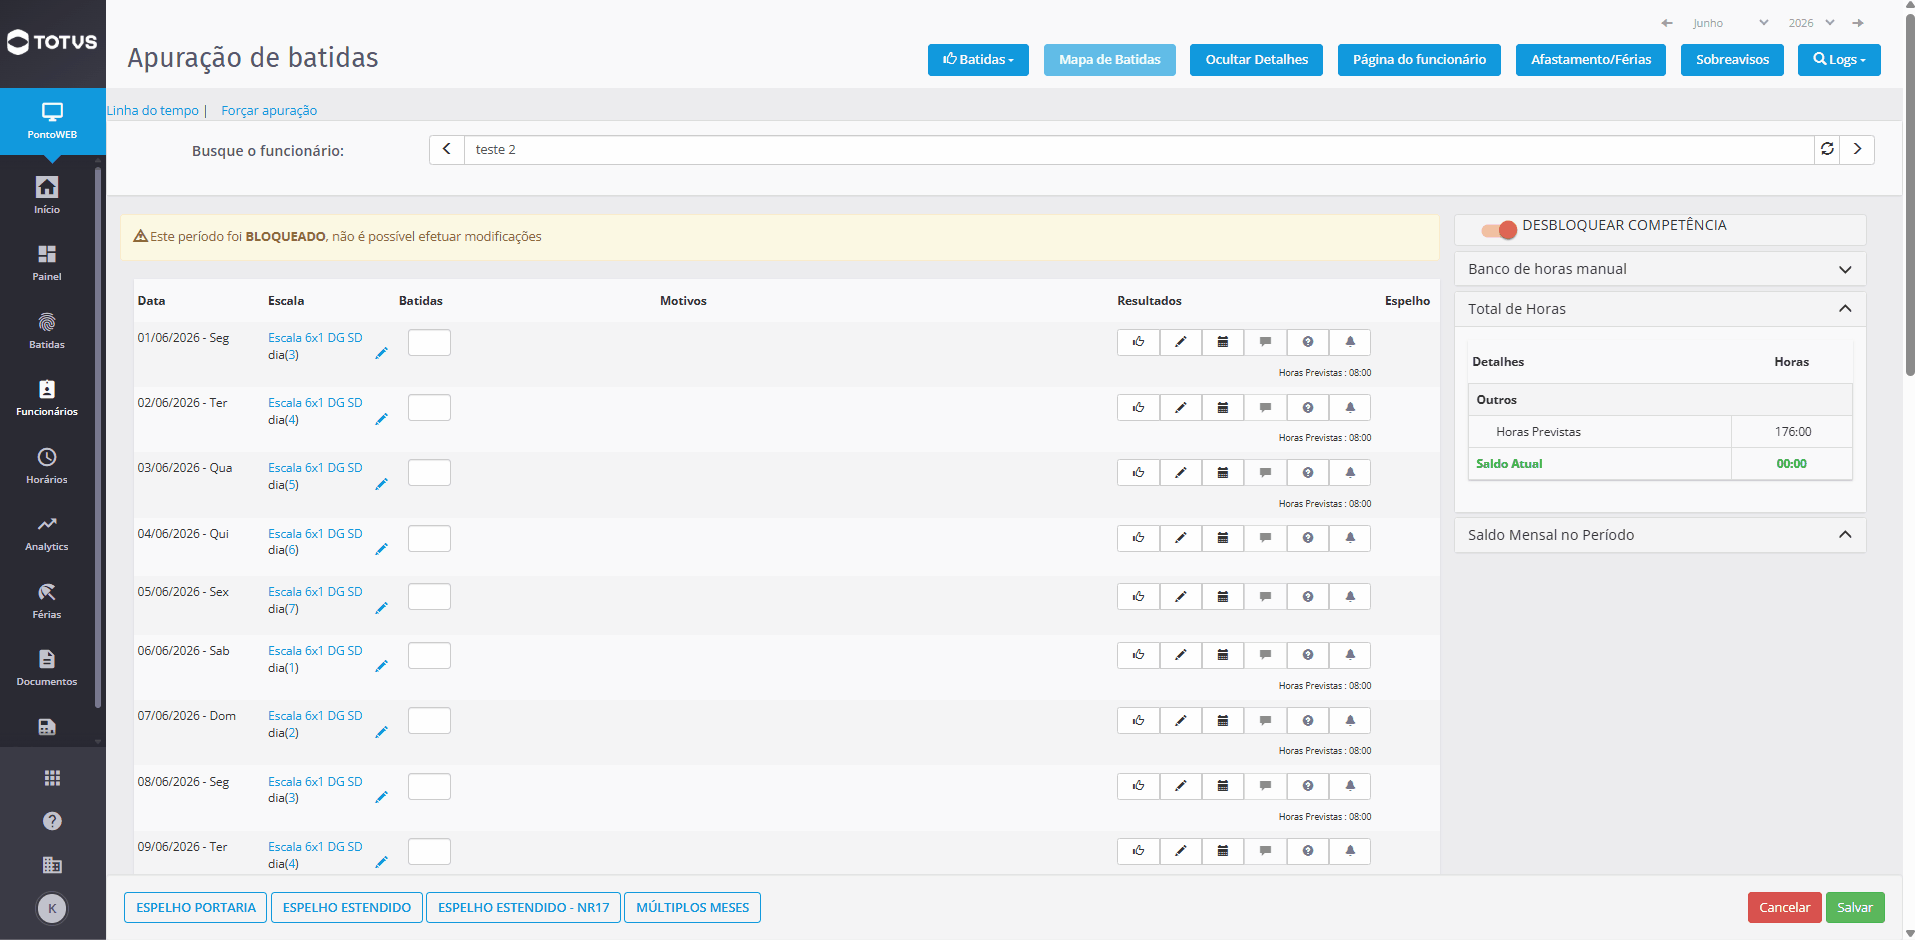Open Férias in the sidebar
Viewport: 1915px width, 940px height.
coord(47,600)
